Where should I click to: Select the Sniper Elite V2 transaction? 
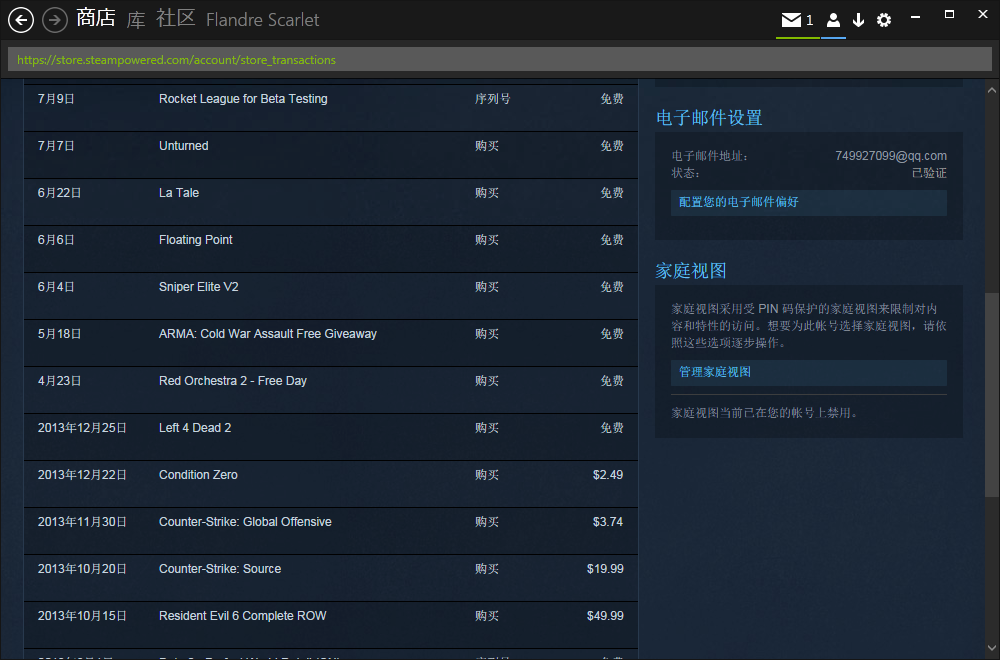(x=331, y=296)
